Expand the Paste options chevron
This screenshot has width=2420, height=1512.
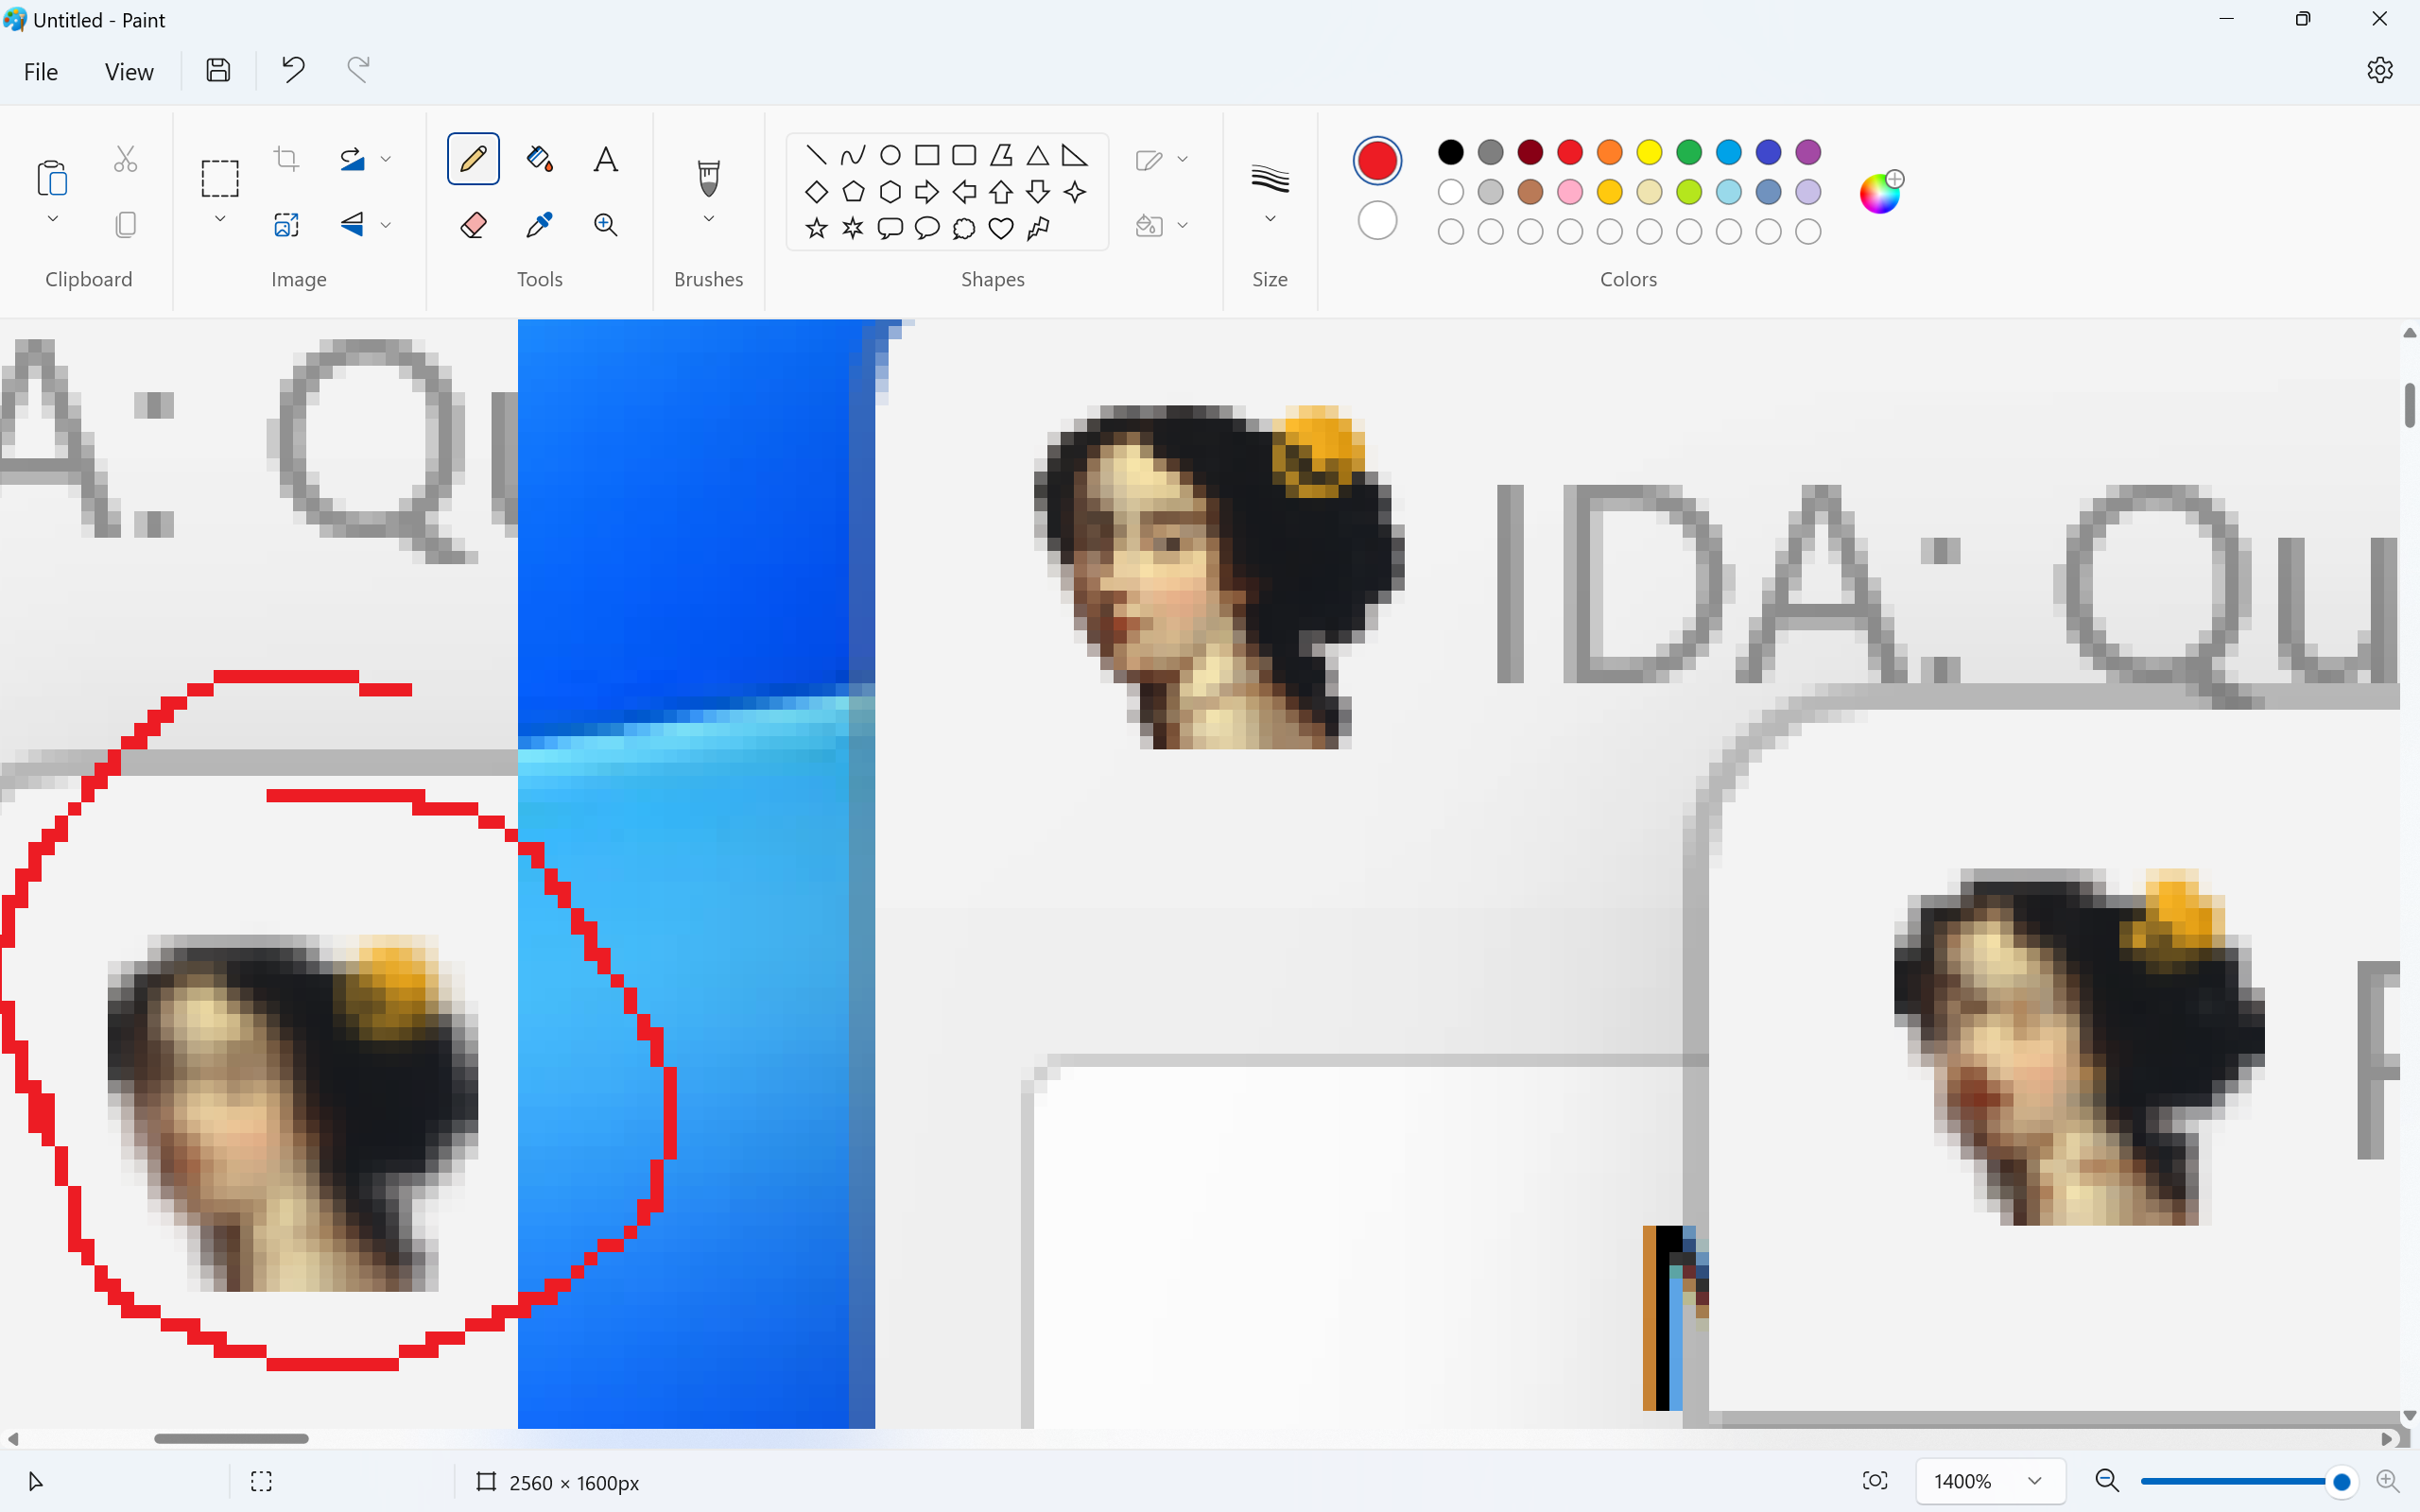[x=53, y=219]
